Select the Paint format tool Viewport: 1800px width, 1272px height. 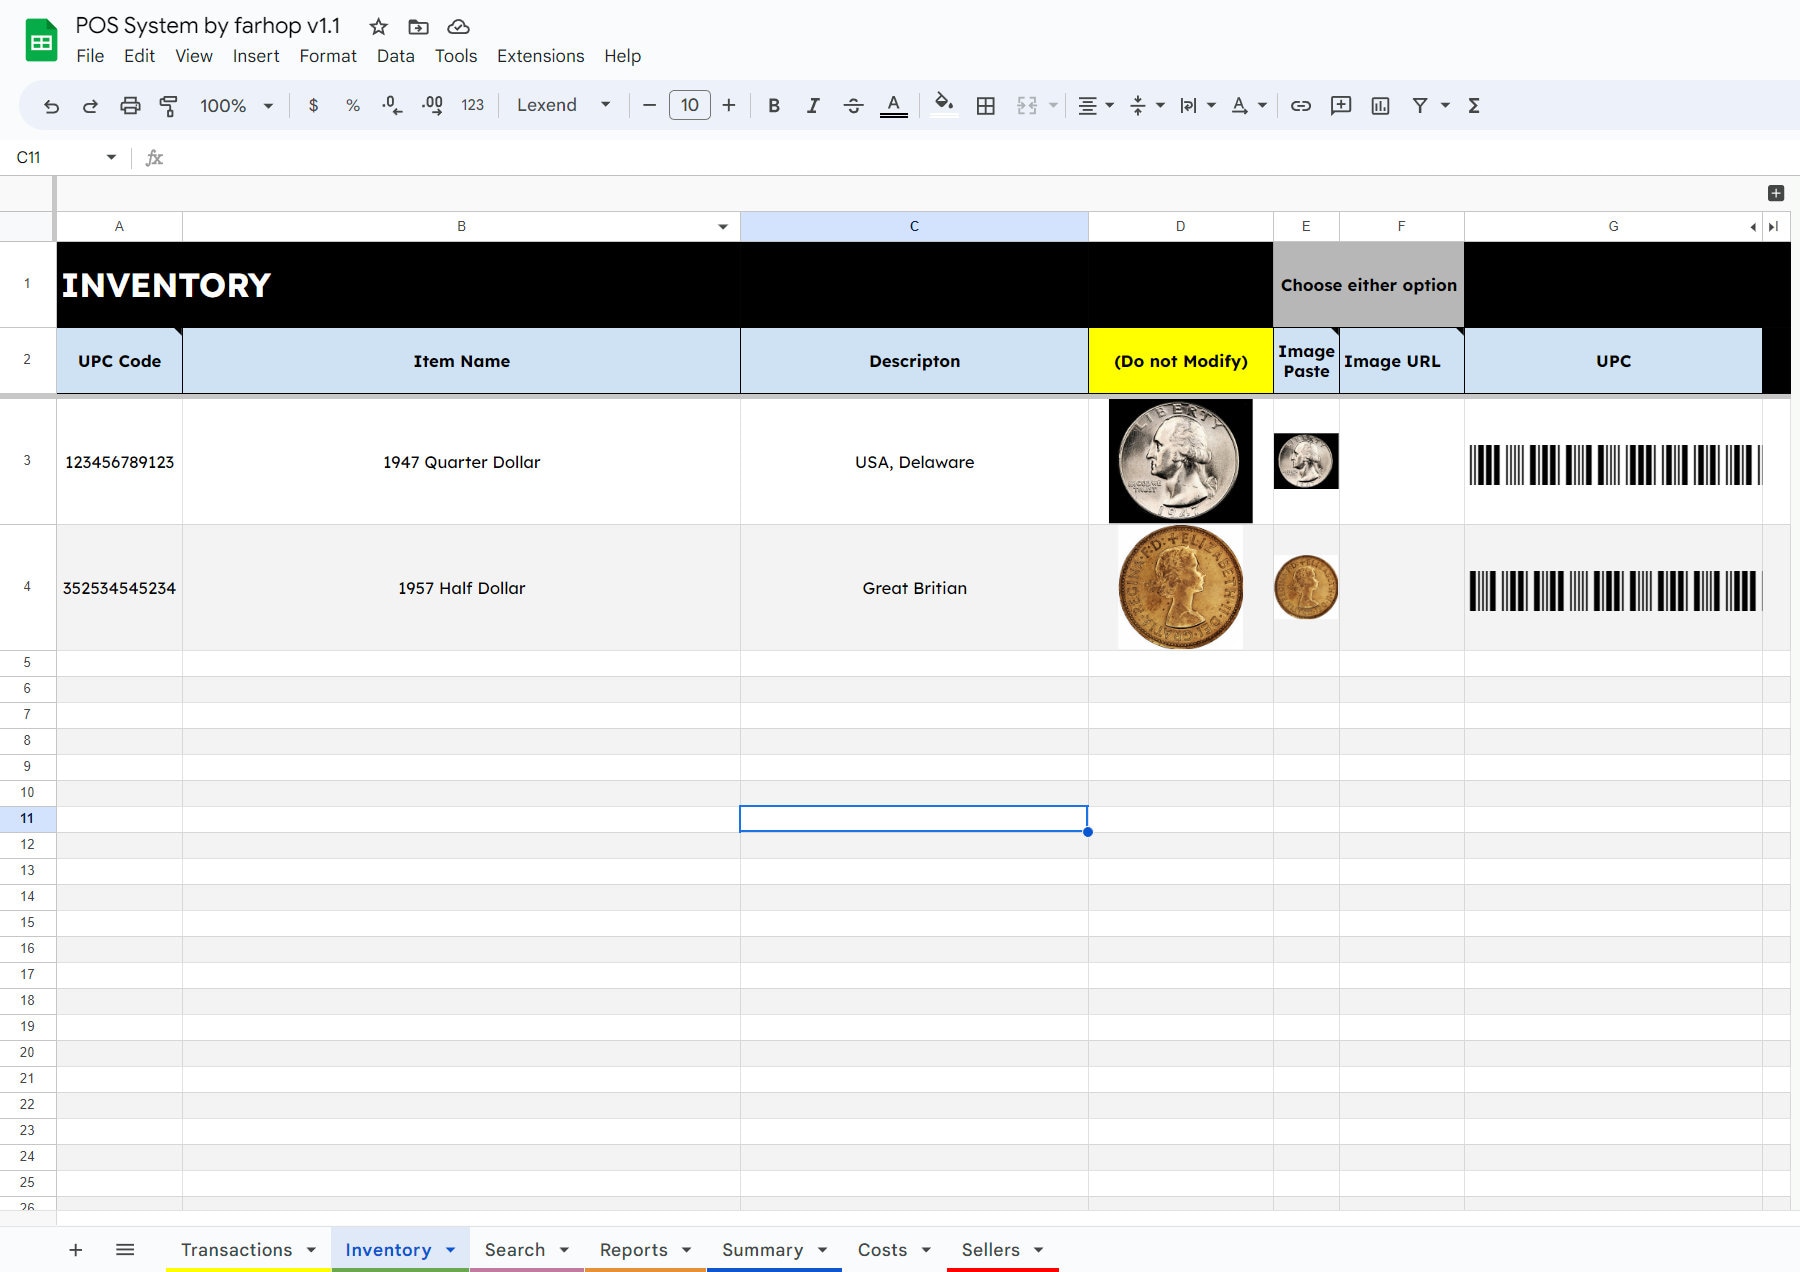point(168,105)
